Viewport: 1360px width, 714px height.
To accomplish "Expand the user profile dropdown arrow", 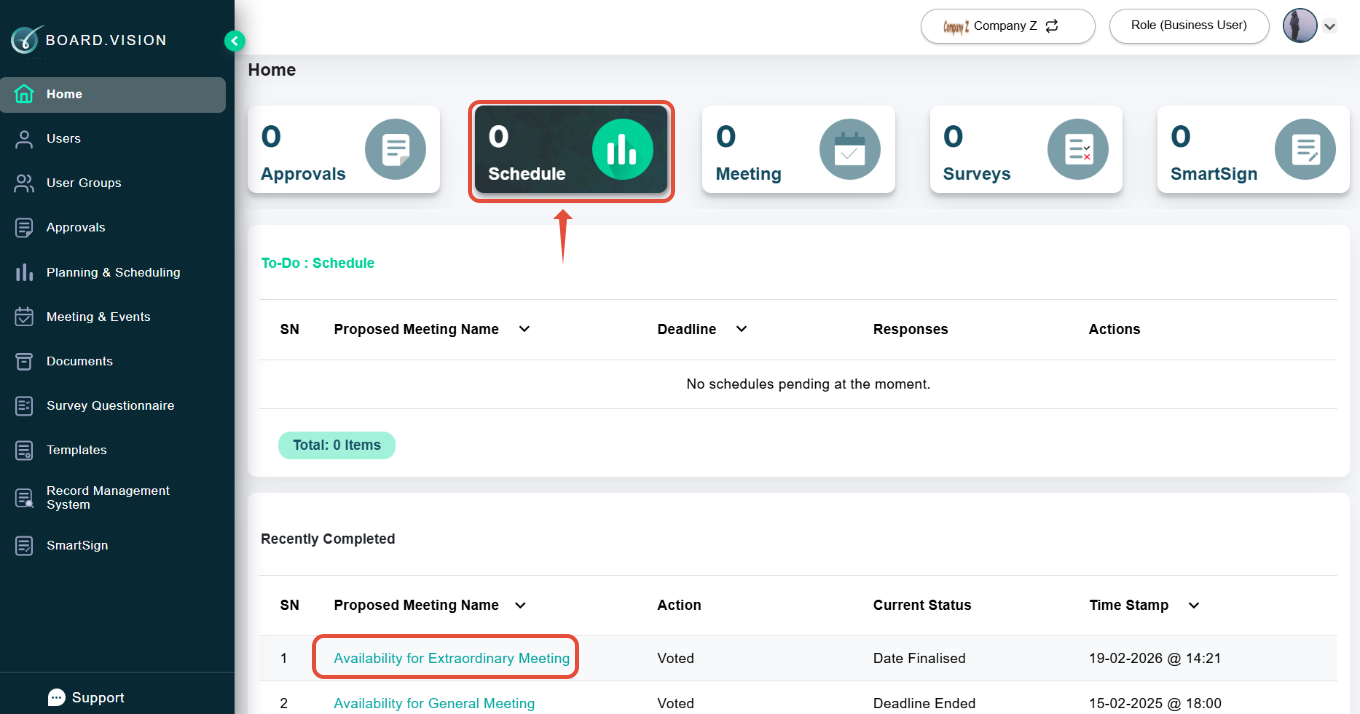I will (x=1330, y=27).
